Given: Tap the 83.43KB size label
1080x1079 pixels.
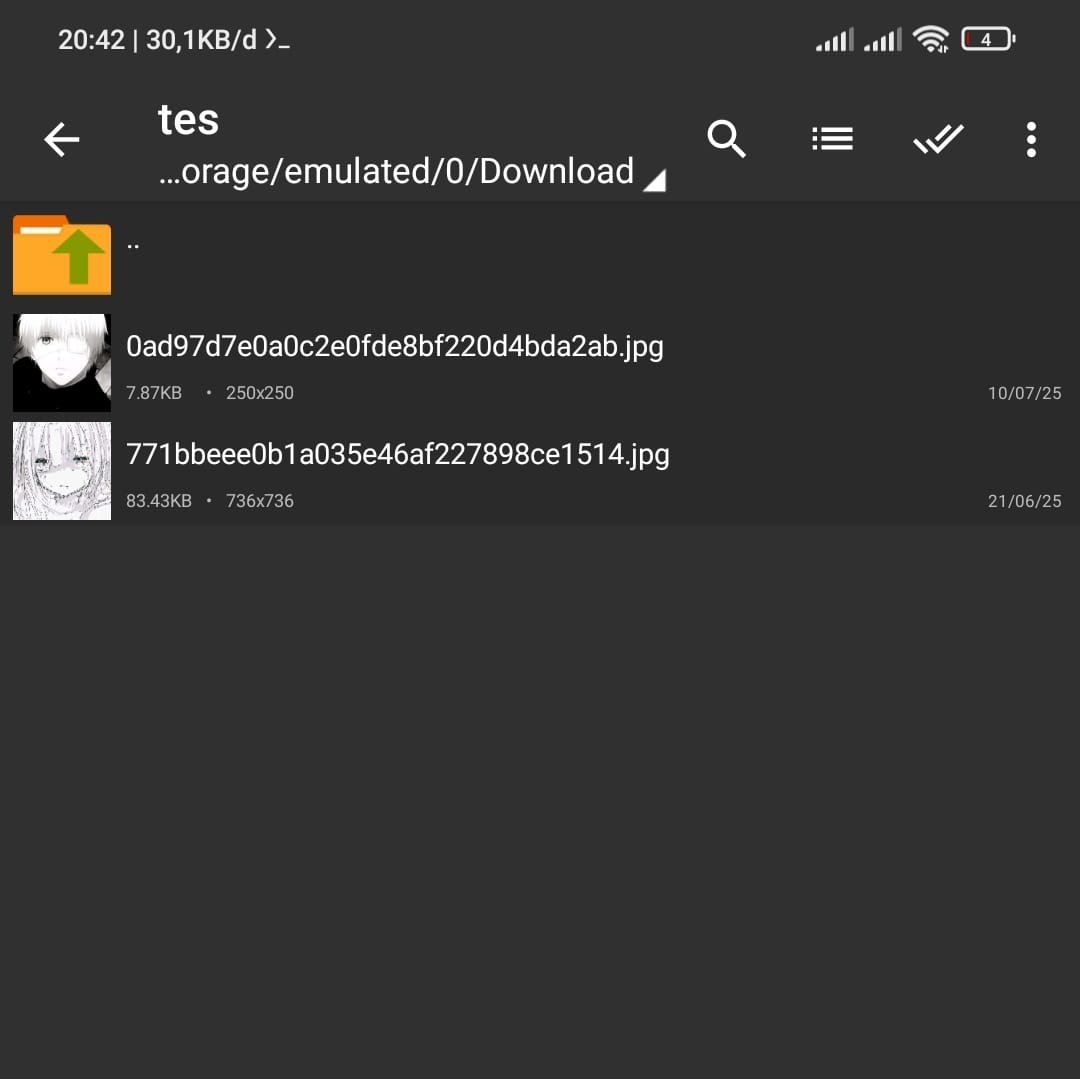Looking at the screenshot, I should click(158, 501).
